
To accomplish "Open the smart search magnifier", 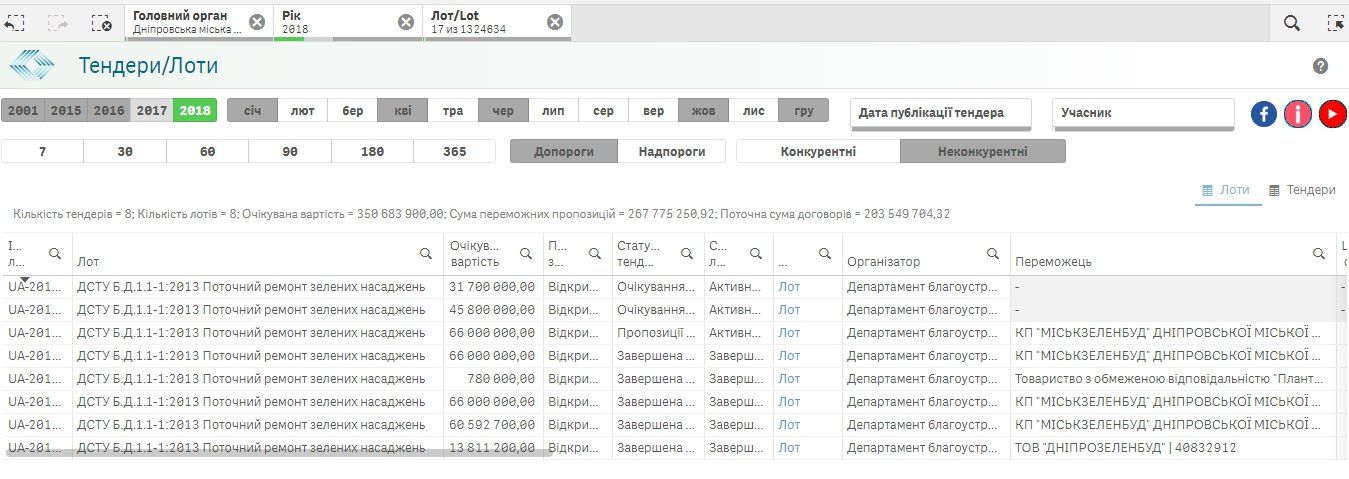I will [1292, 22].
